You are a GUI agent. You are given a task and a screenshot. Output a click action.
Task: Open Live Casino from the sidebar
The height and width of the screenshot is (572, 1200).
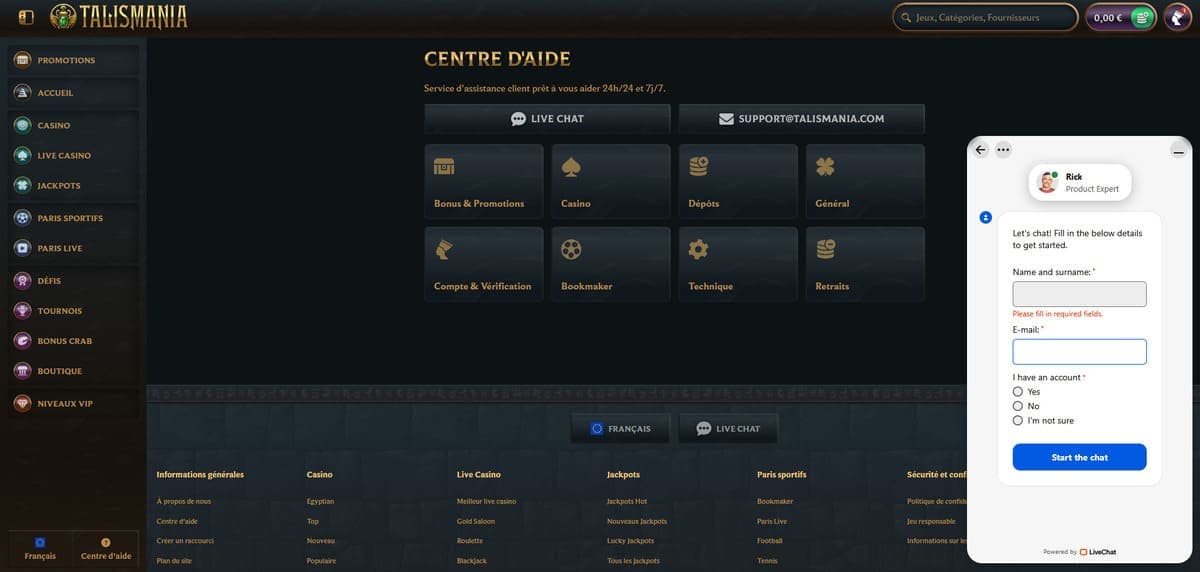coord(75,156)
